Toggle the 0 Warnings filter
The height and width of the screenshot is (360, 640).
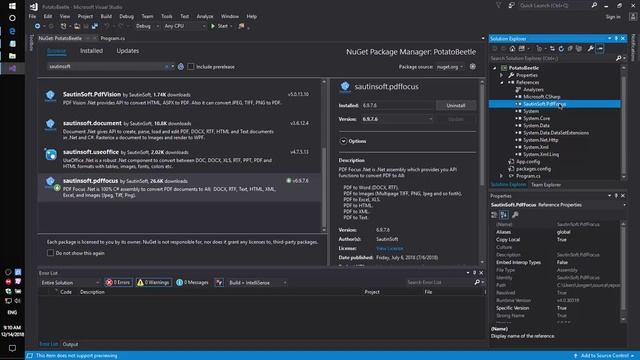[153, 282]
